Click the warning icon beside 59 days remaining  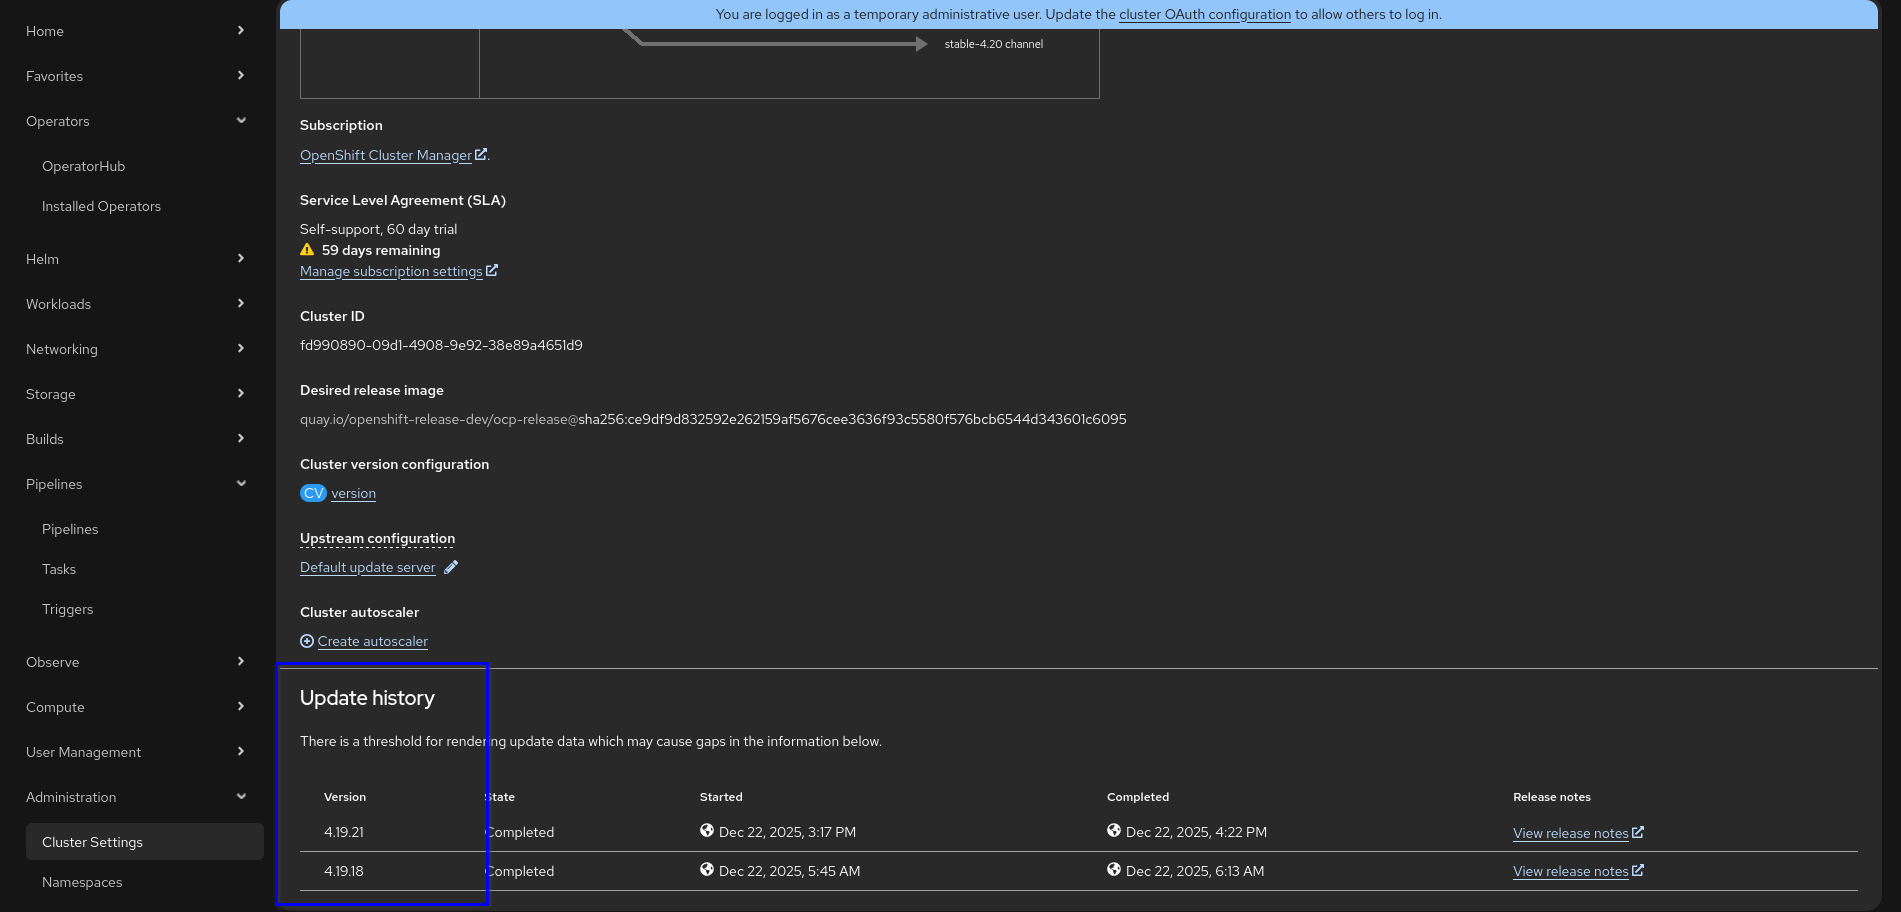[307, 250]
